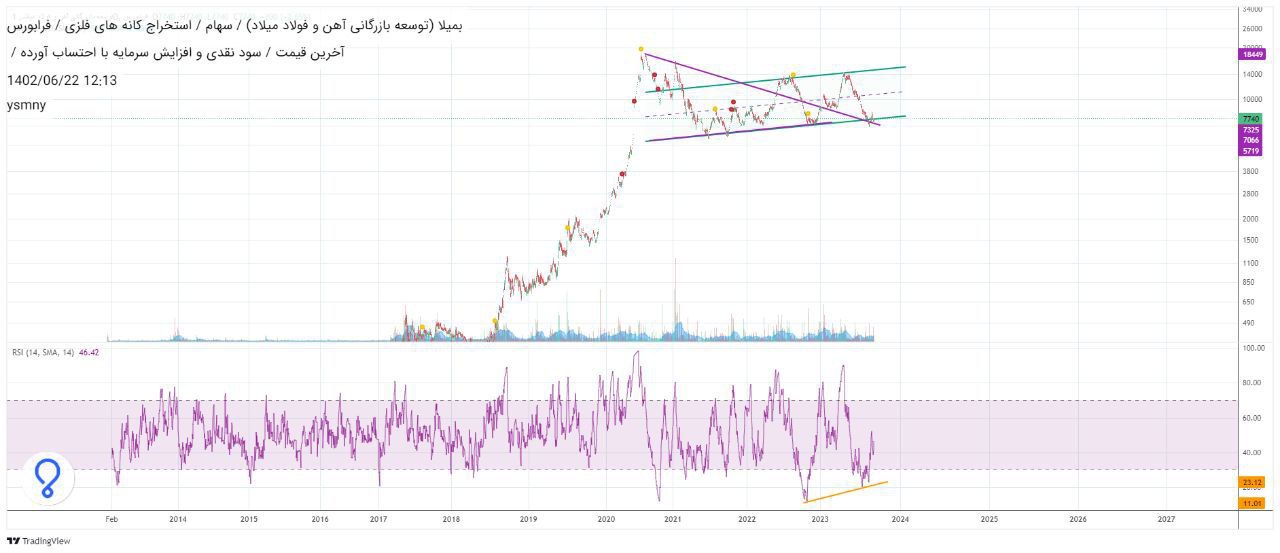Select the orange 11.01 RSI axis label
Image resolution: width=1280 pixels, height=553 pixels.
[1252, 503]
